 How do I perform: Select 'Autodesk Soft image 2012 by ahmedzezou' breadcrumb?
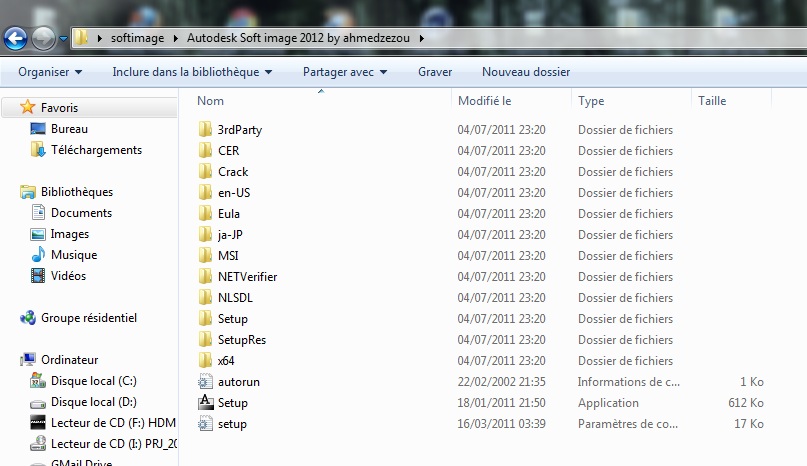click(x=298, y=38)
